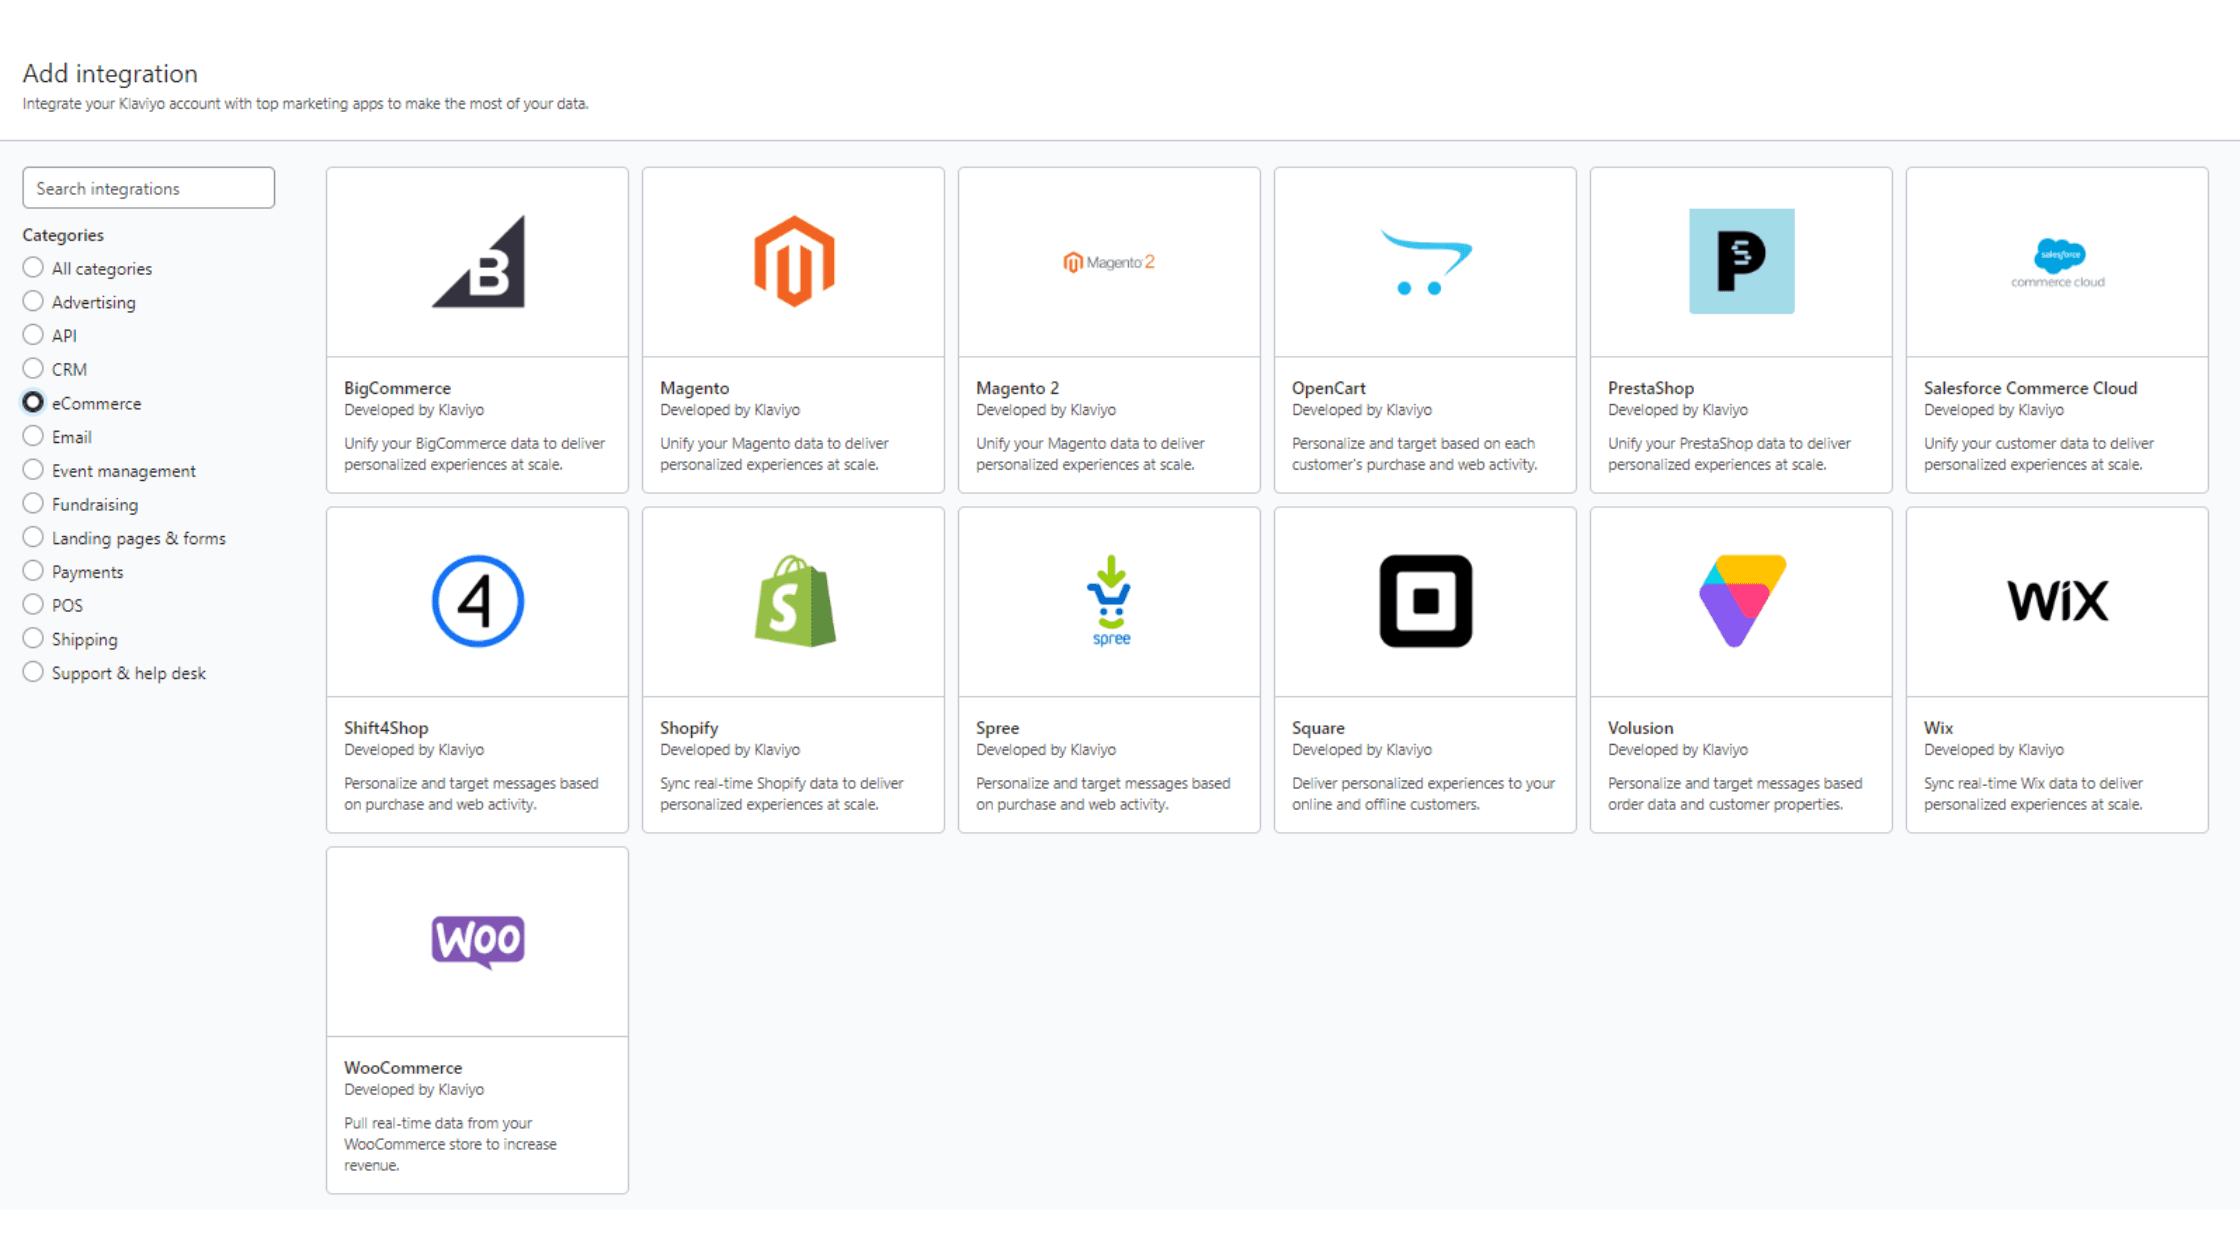Open the WooCommerce integration title

pos(403,1068)
